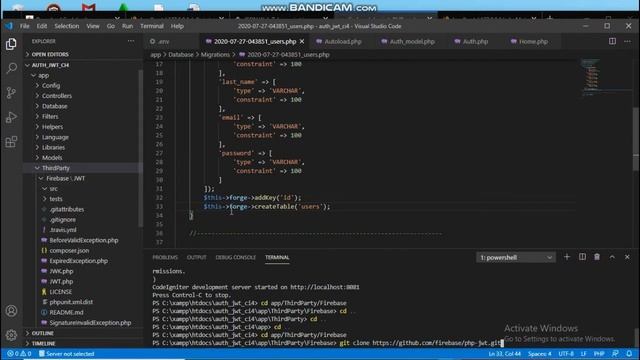Expand the Controllers folder

[x=57, y=96]
